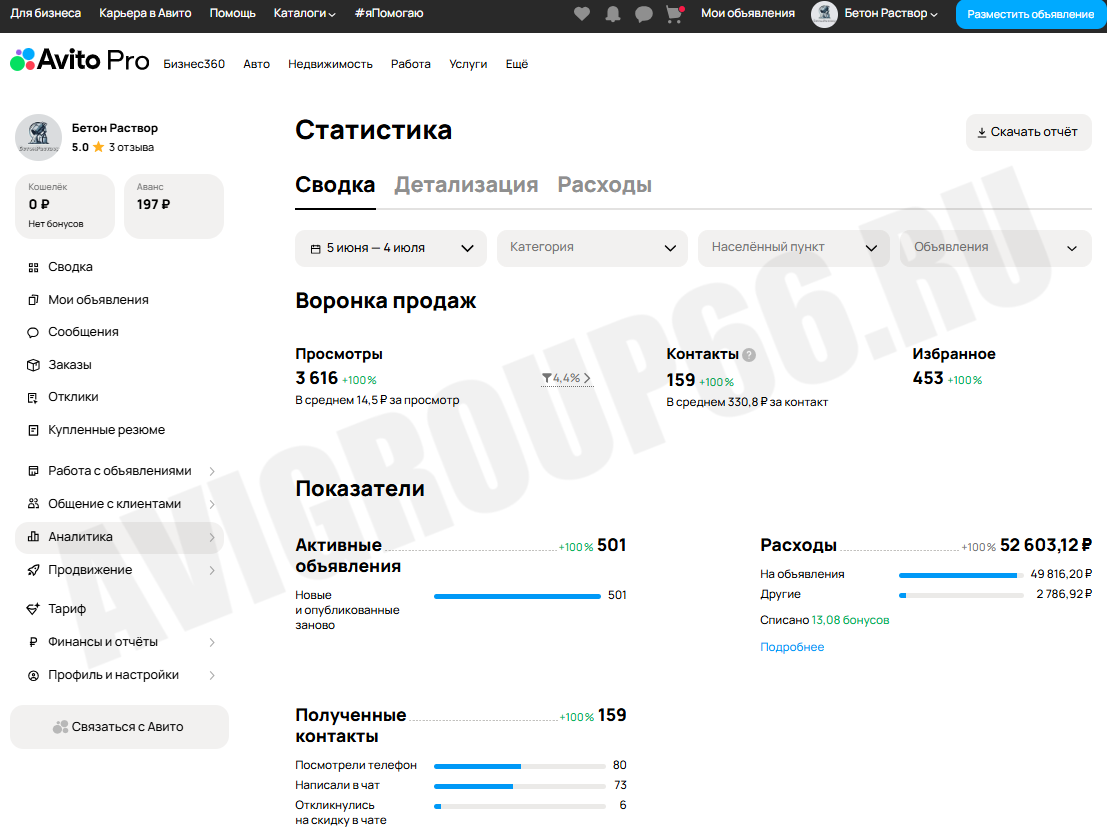Click the rating star beside 5.0
This screenshot has height=833, width=1107.
pyautogui.click(x=98, y=147)
